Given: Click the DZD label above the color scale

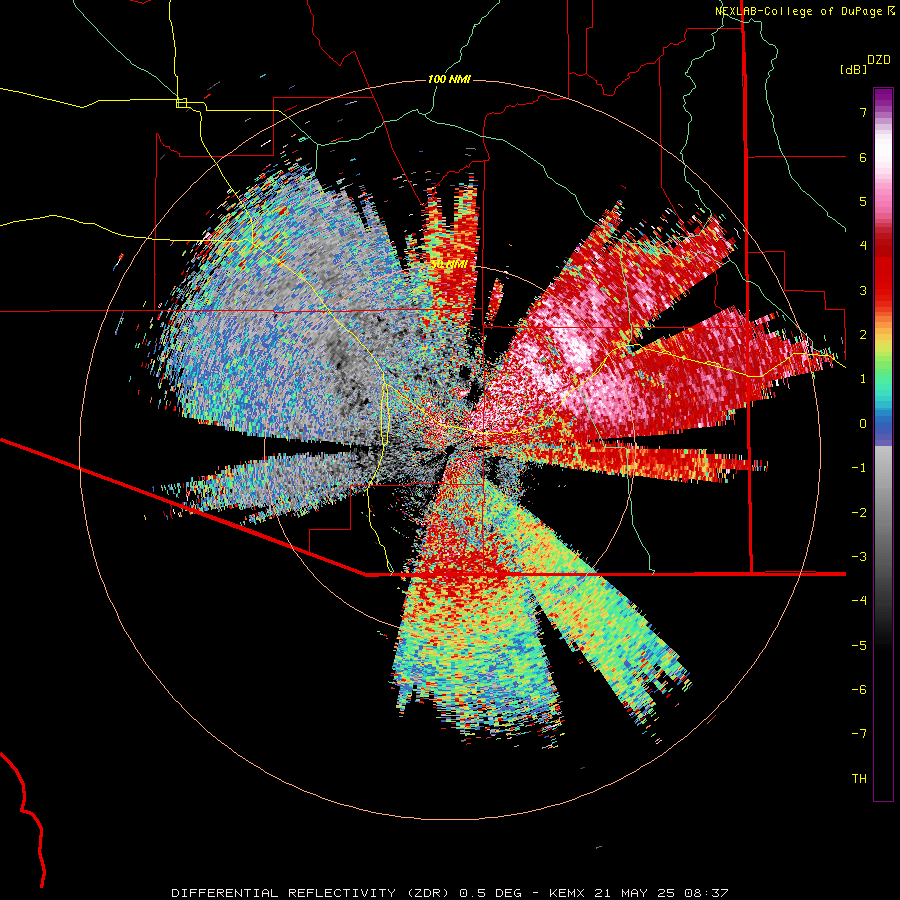Looking at the screenshot, I should (879, 60).
